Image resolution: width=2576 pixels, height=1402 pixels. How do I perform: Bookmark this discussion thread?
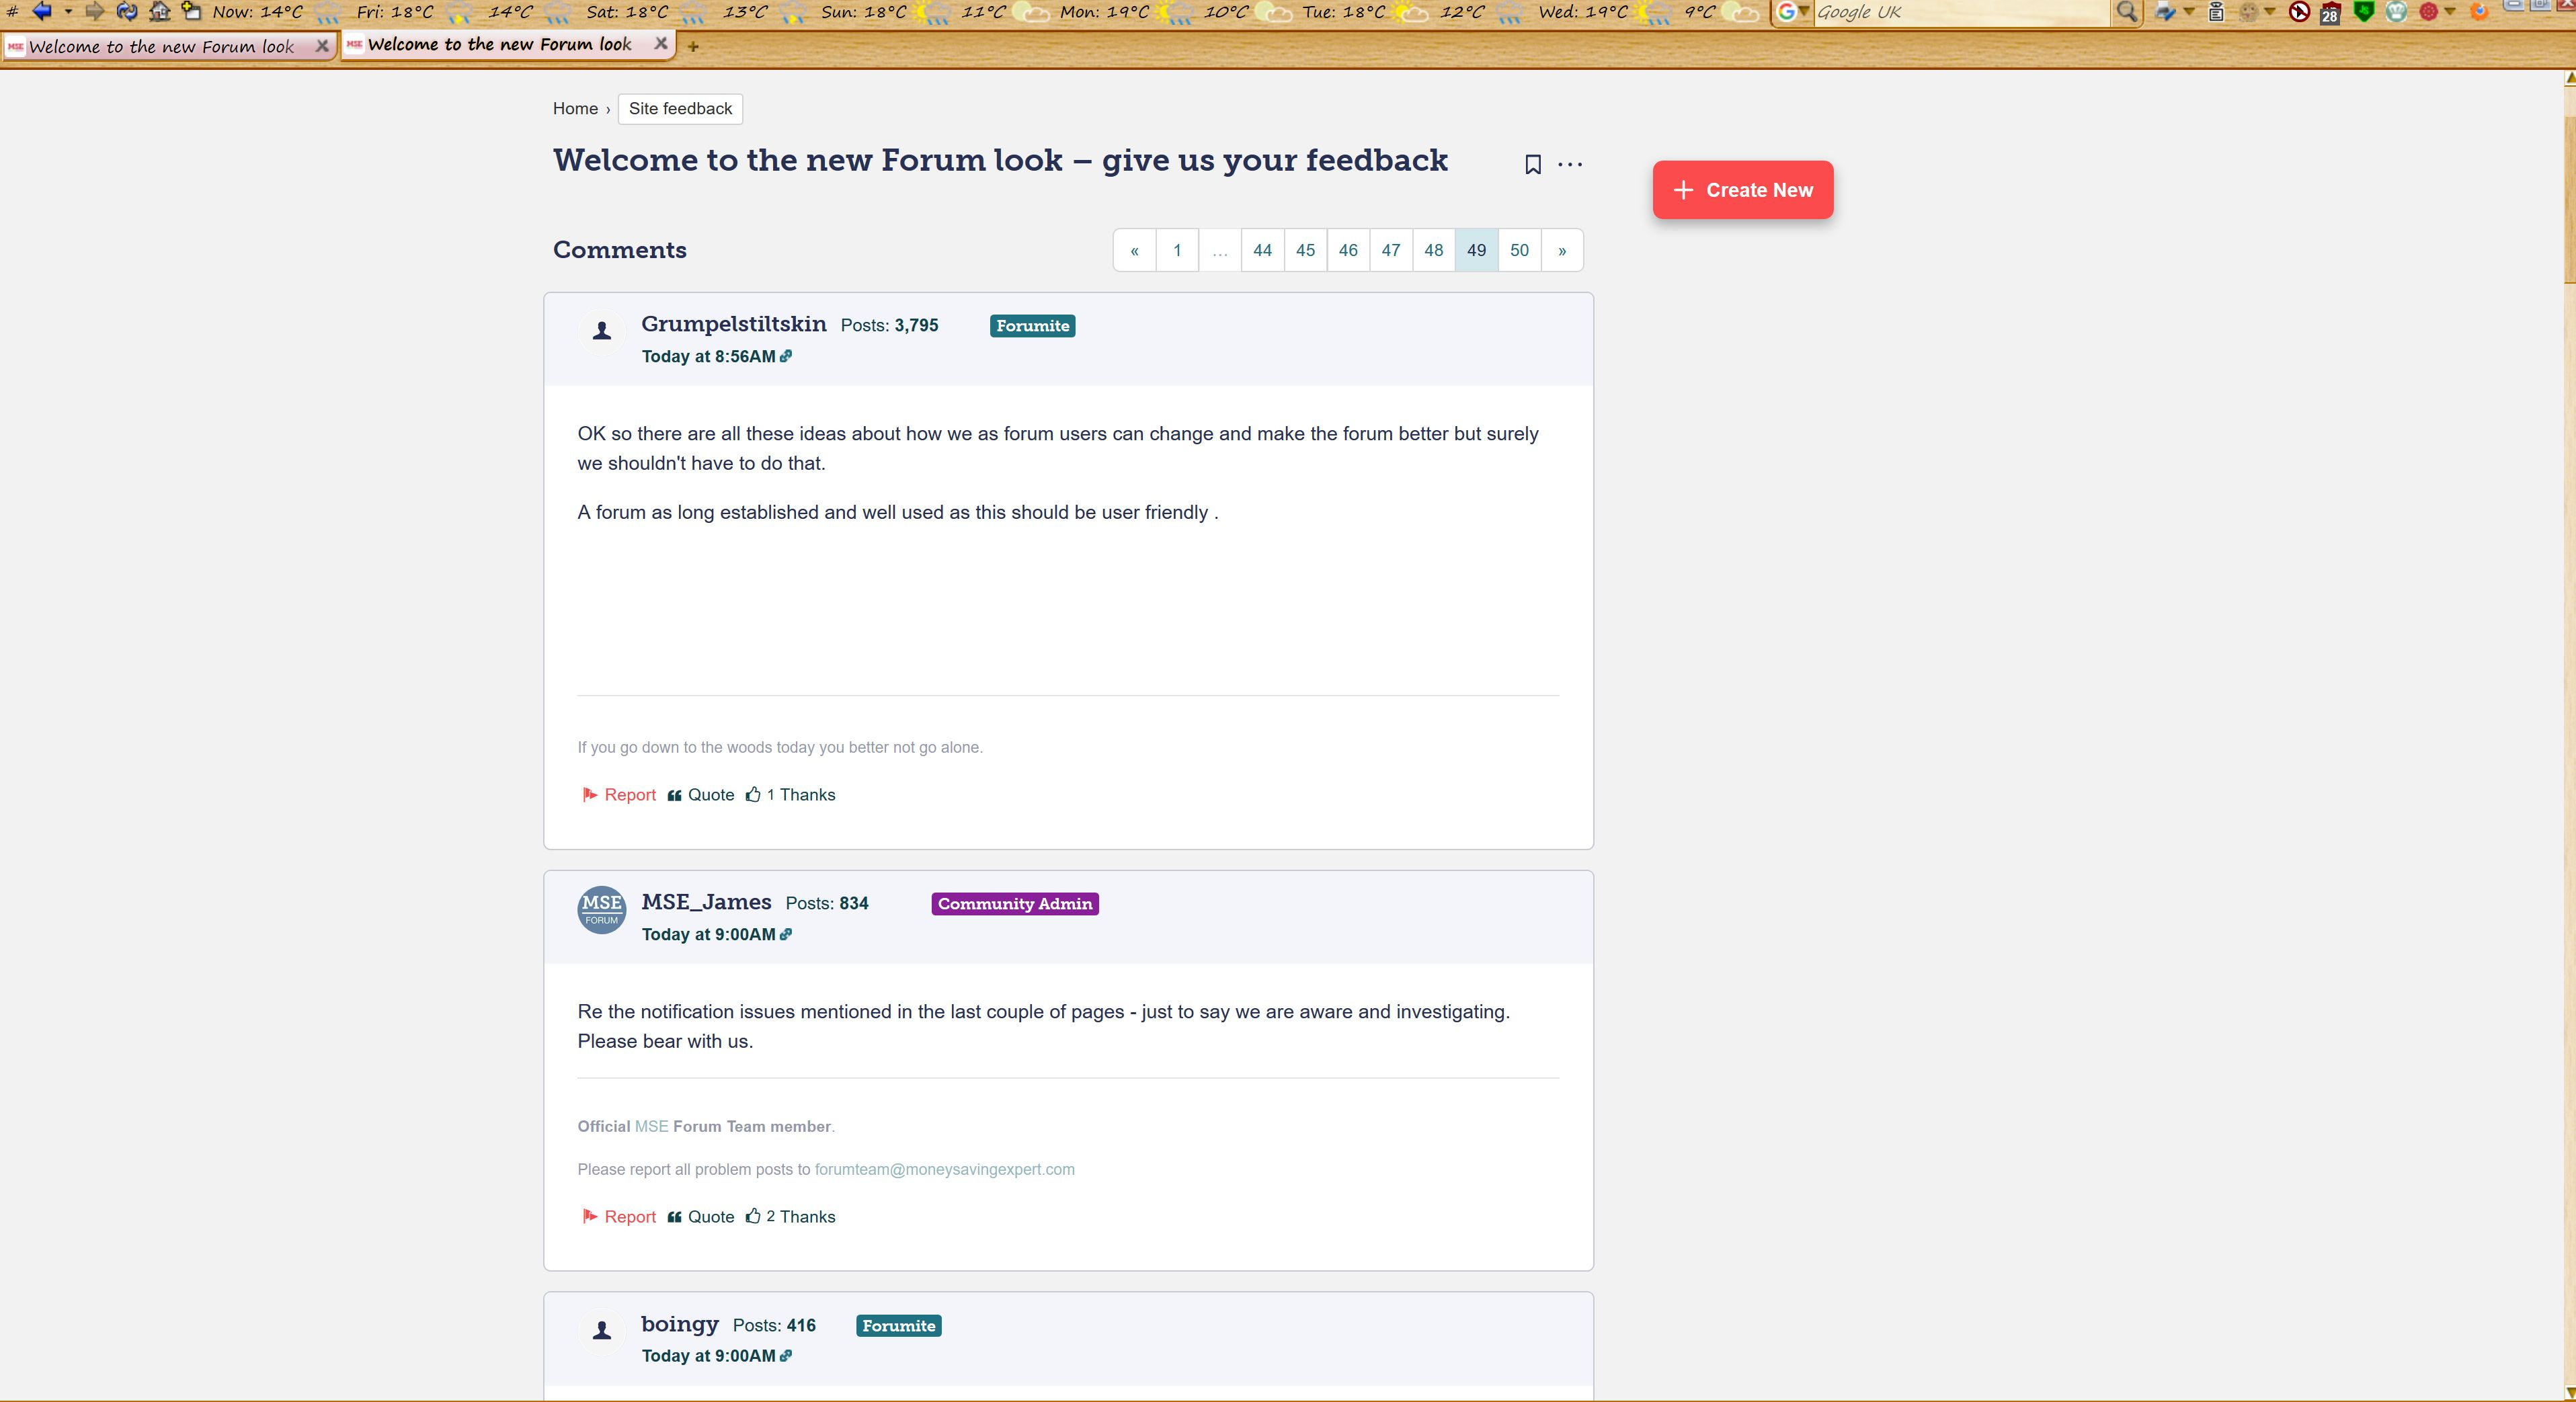point(1532,164)
